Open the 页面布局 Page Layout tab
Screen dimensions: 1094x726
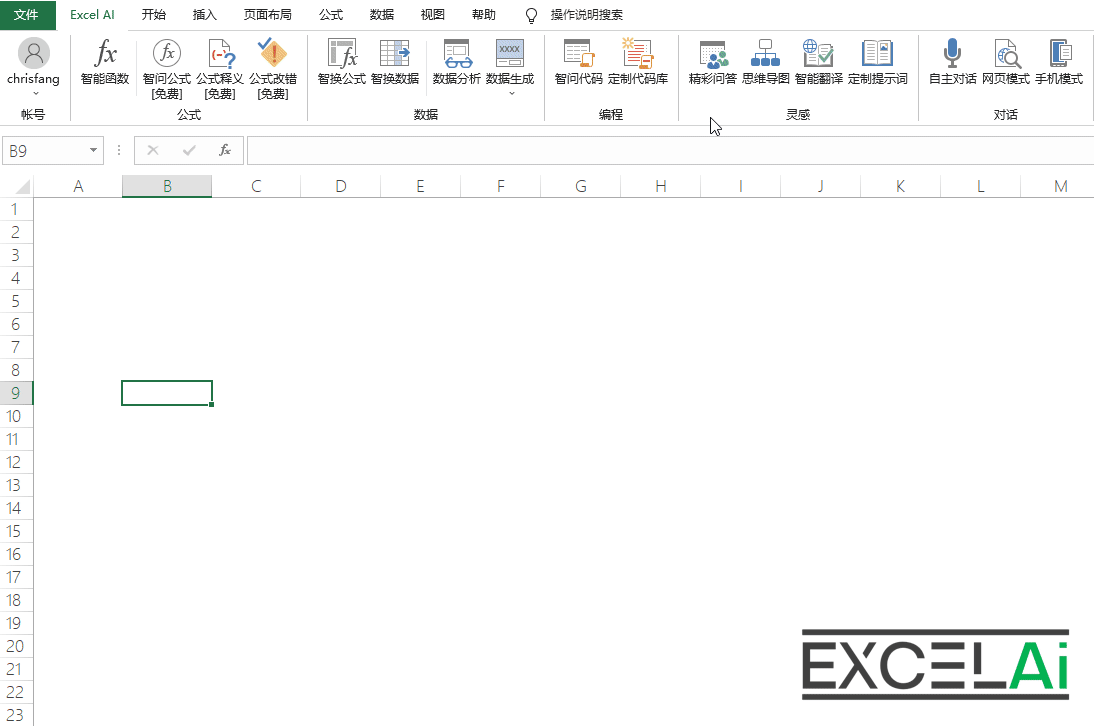pyautogui.click(x=267, y=15)
